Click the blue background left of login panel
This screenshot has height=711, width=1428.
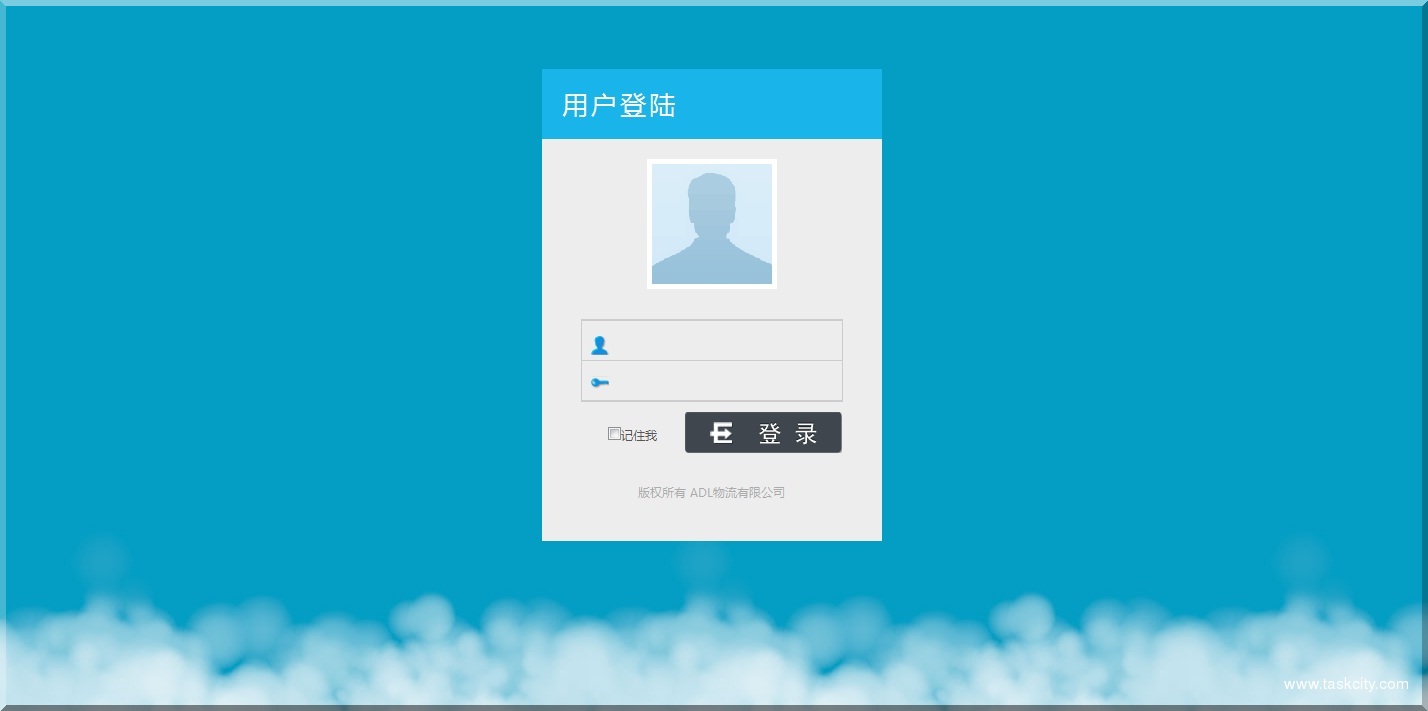(270, 300)
